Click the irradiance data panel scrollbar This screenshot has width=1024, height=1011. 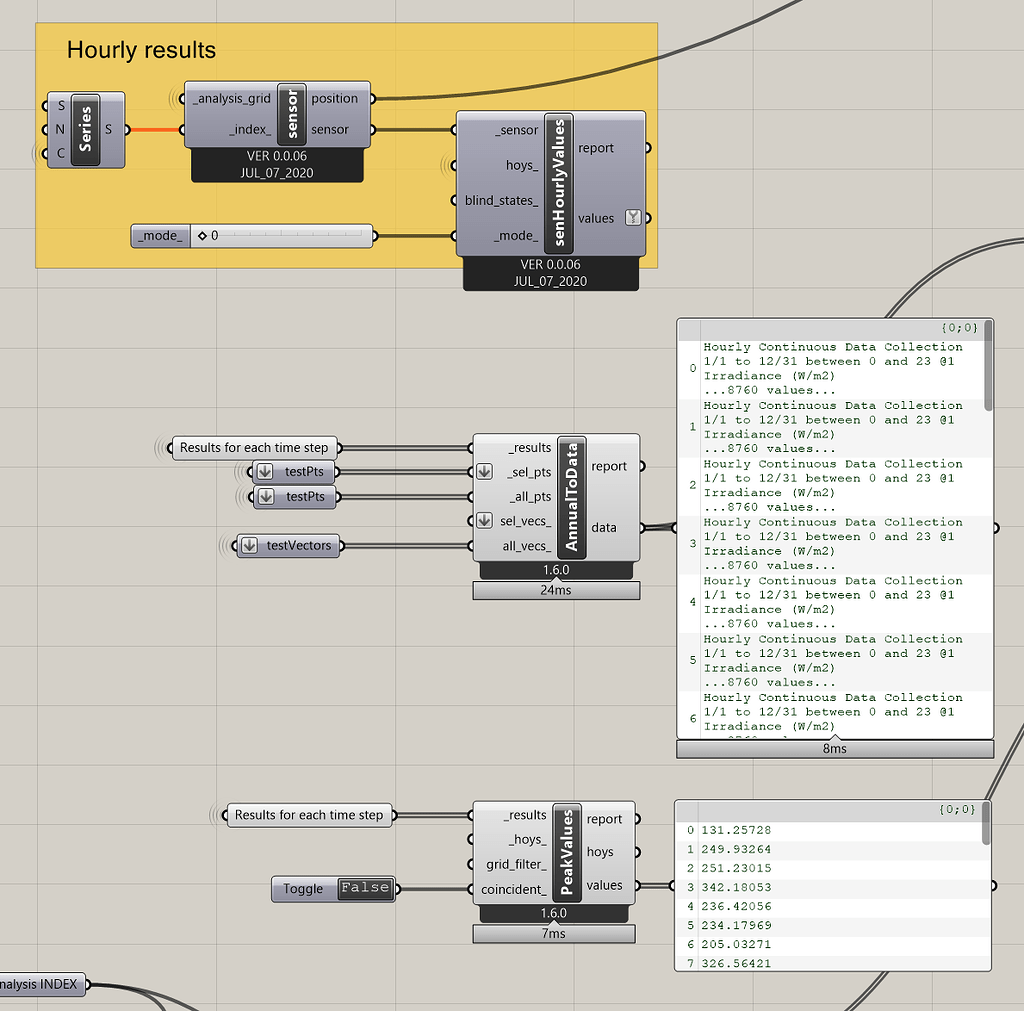(988, 380)
